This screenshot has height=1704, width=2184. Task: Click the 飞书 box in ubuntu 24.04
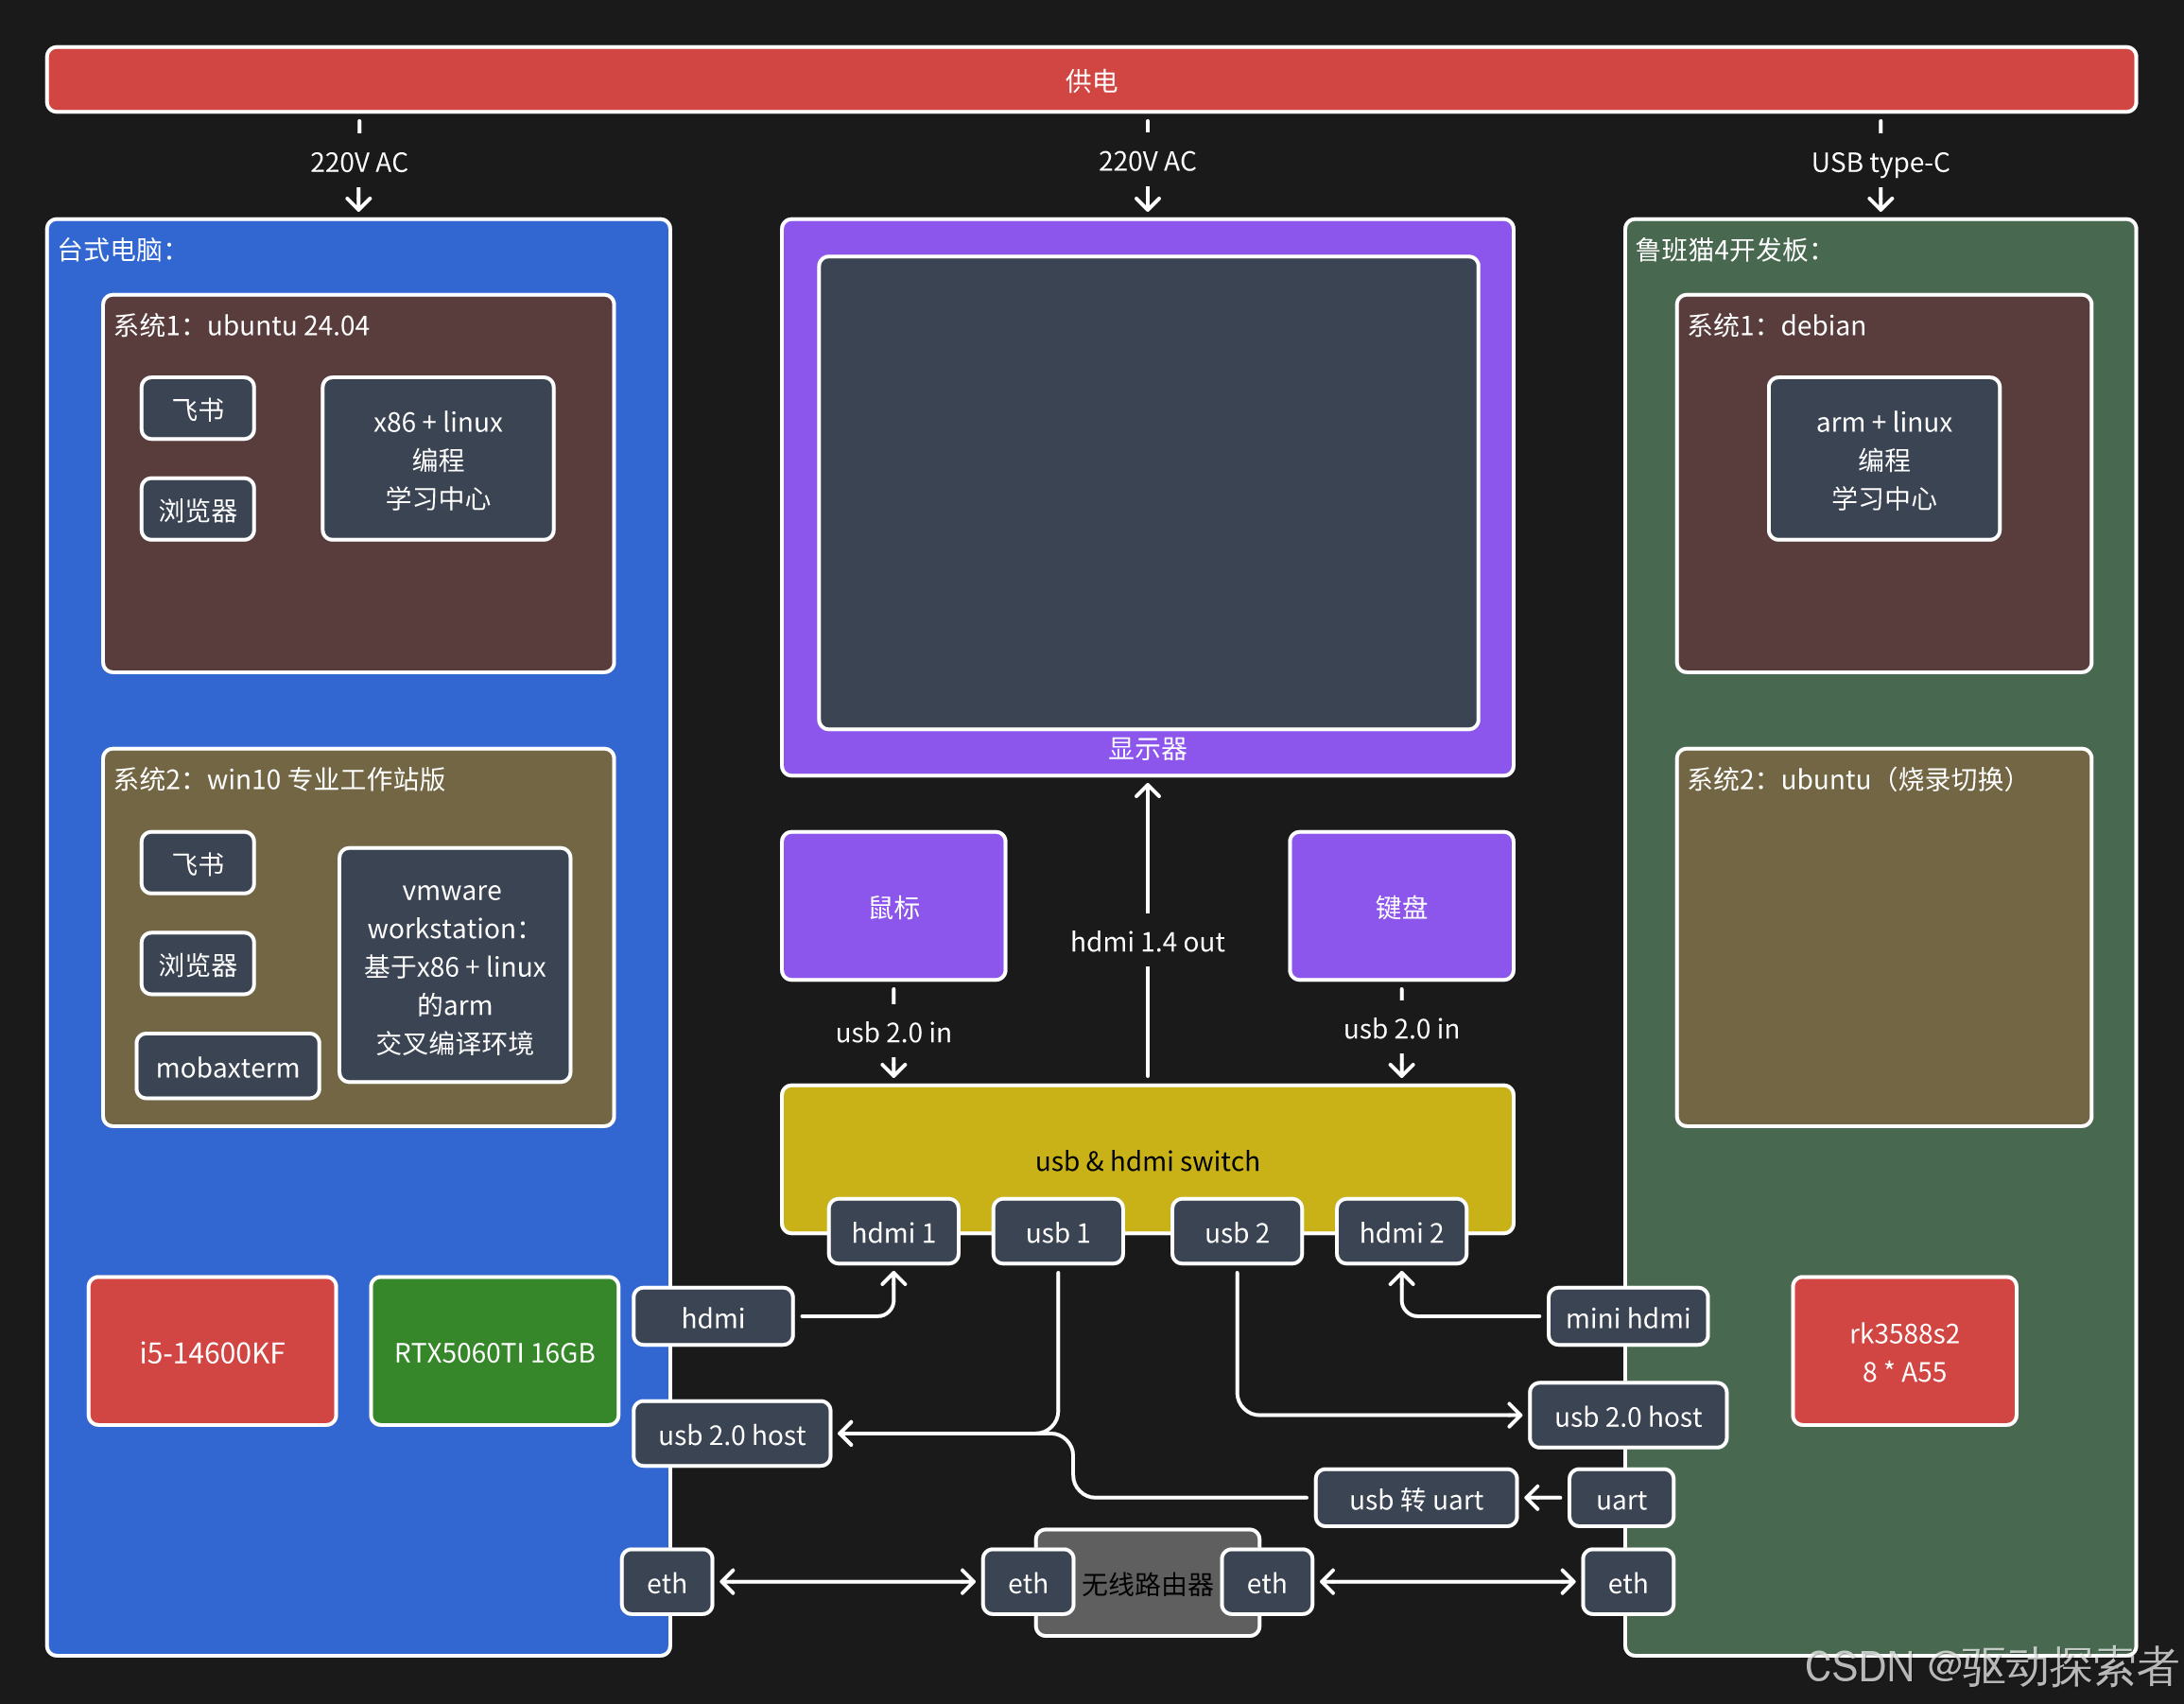pos(198,408)
